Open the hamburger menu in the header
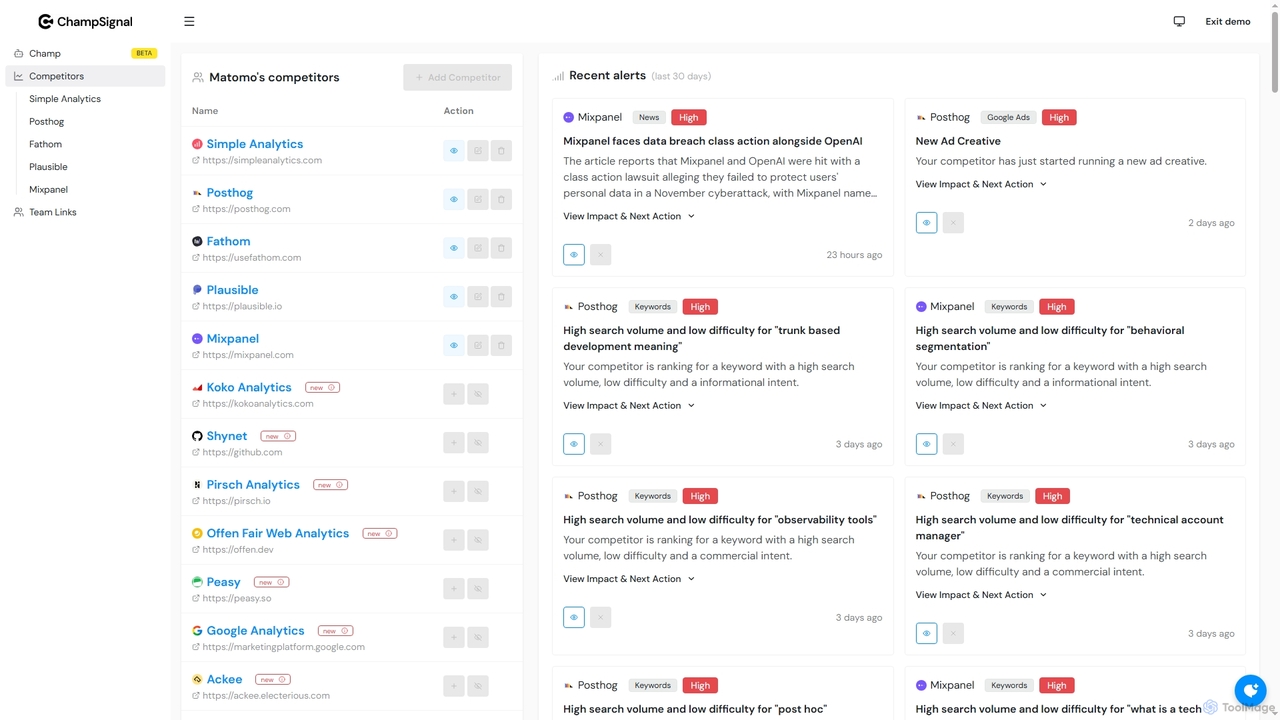This screenshot has width=1280, height=720. click(x=189, y=21)
